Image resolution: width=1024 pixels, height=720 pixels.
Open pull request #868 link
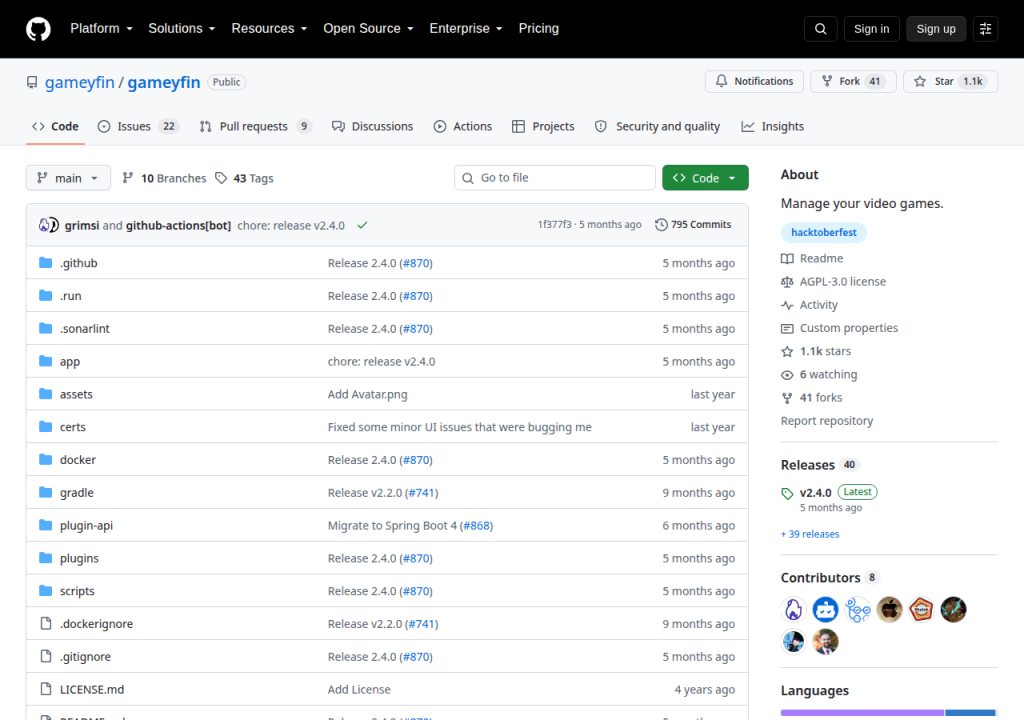476,525
